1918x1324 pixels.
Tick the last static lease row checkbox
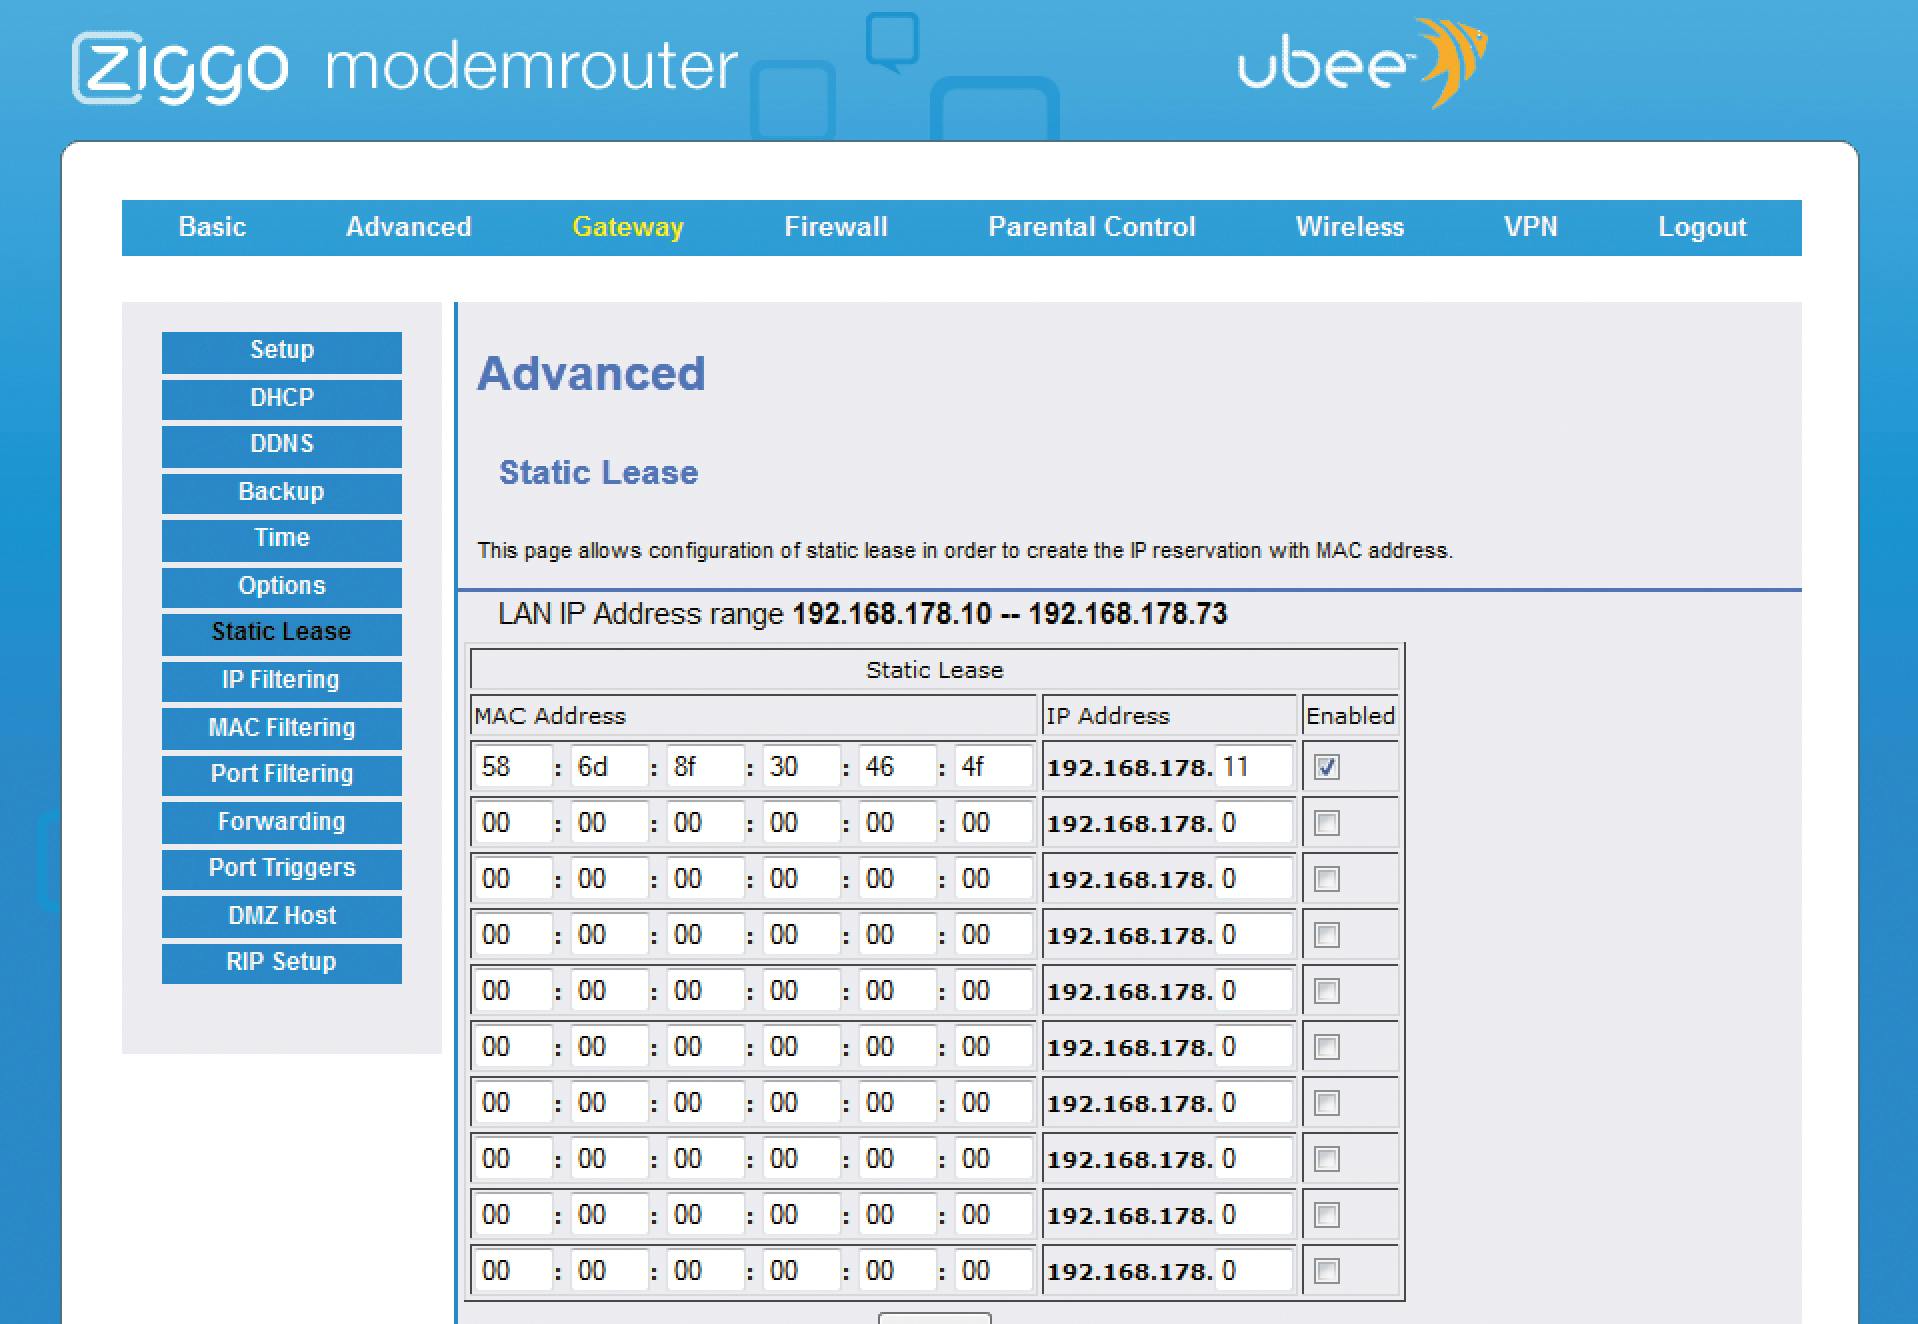1327,1271
